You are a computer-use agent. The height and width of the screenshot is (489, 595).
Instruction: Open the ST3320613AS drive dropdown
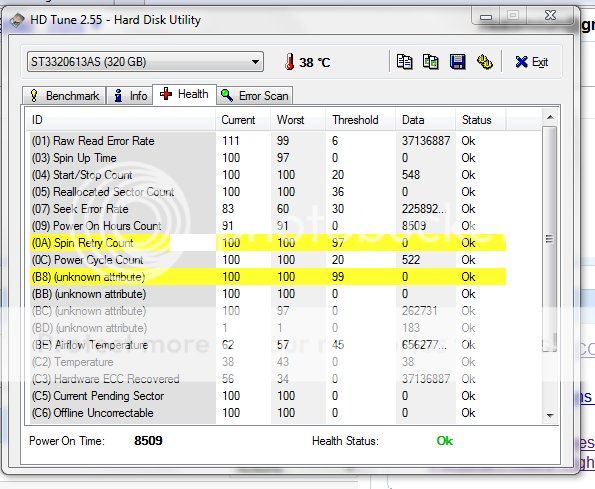coord(145,62)
